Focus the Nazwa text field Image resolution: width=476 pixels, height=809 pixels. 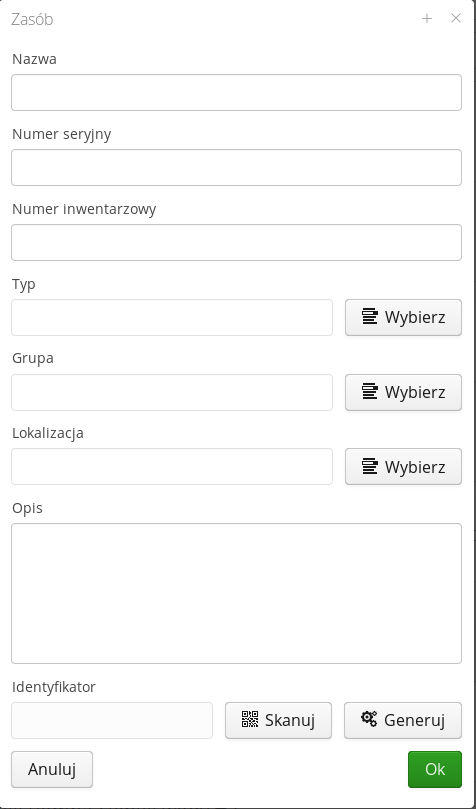236,92
